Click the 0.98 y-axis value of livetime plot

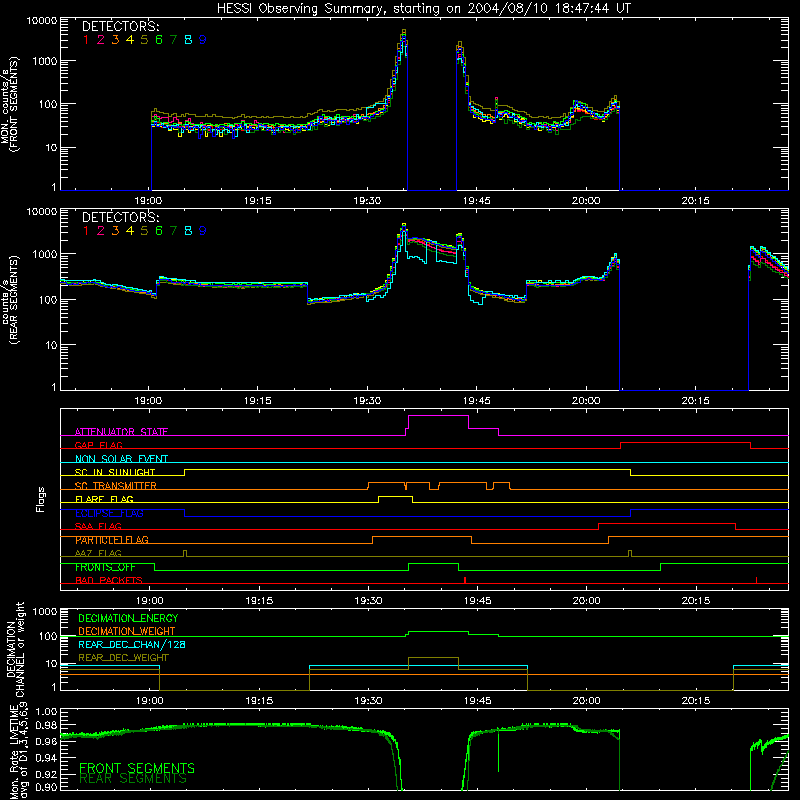pyautogui.click(x=46, y=725)
